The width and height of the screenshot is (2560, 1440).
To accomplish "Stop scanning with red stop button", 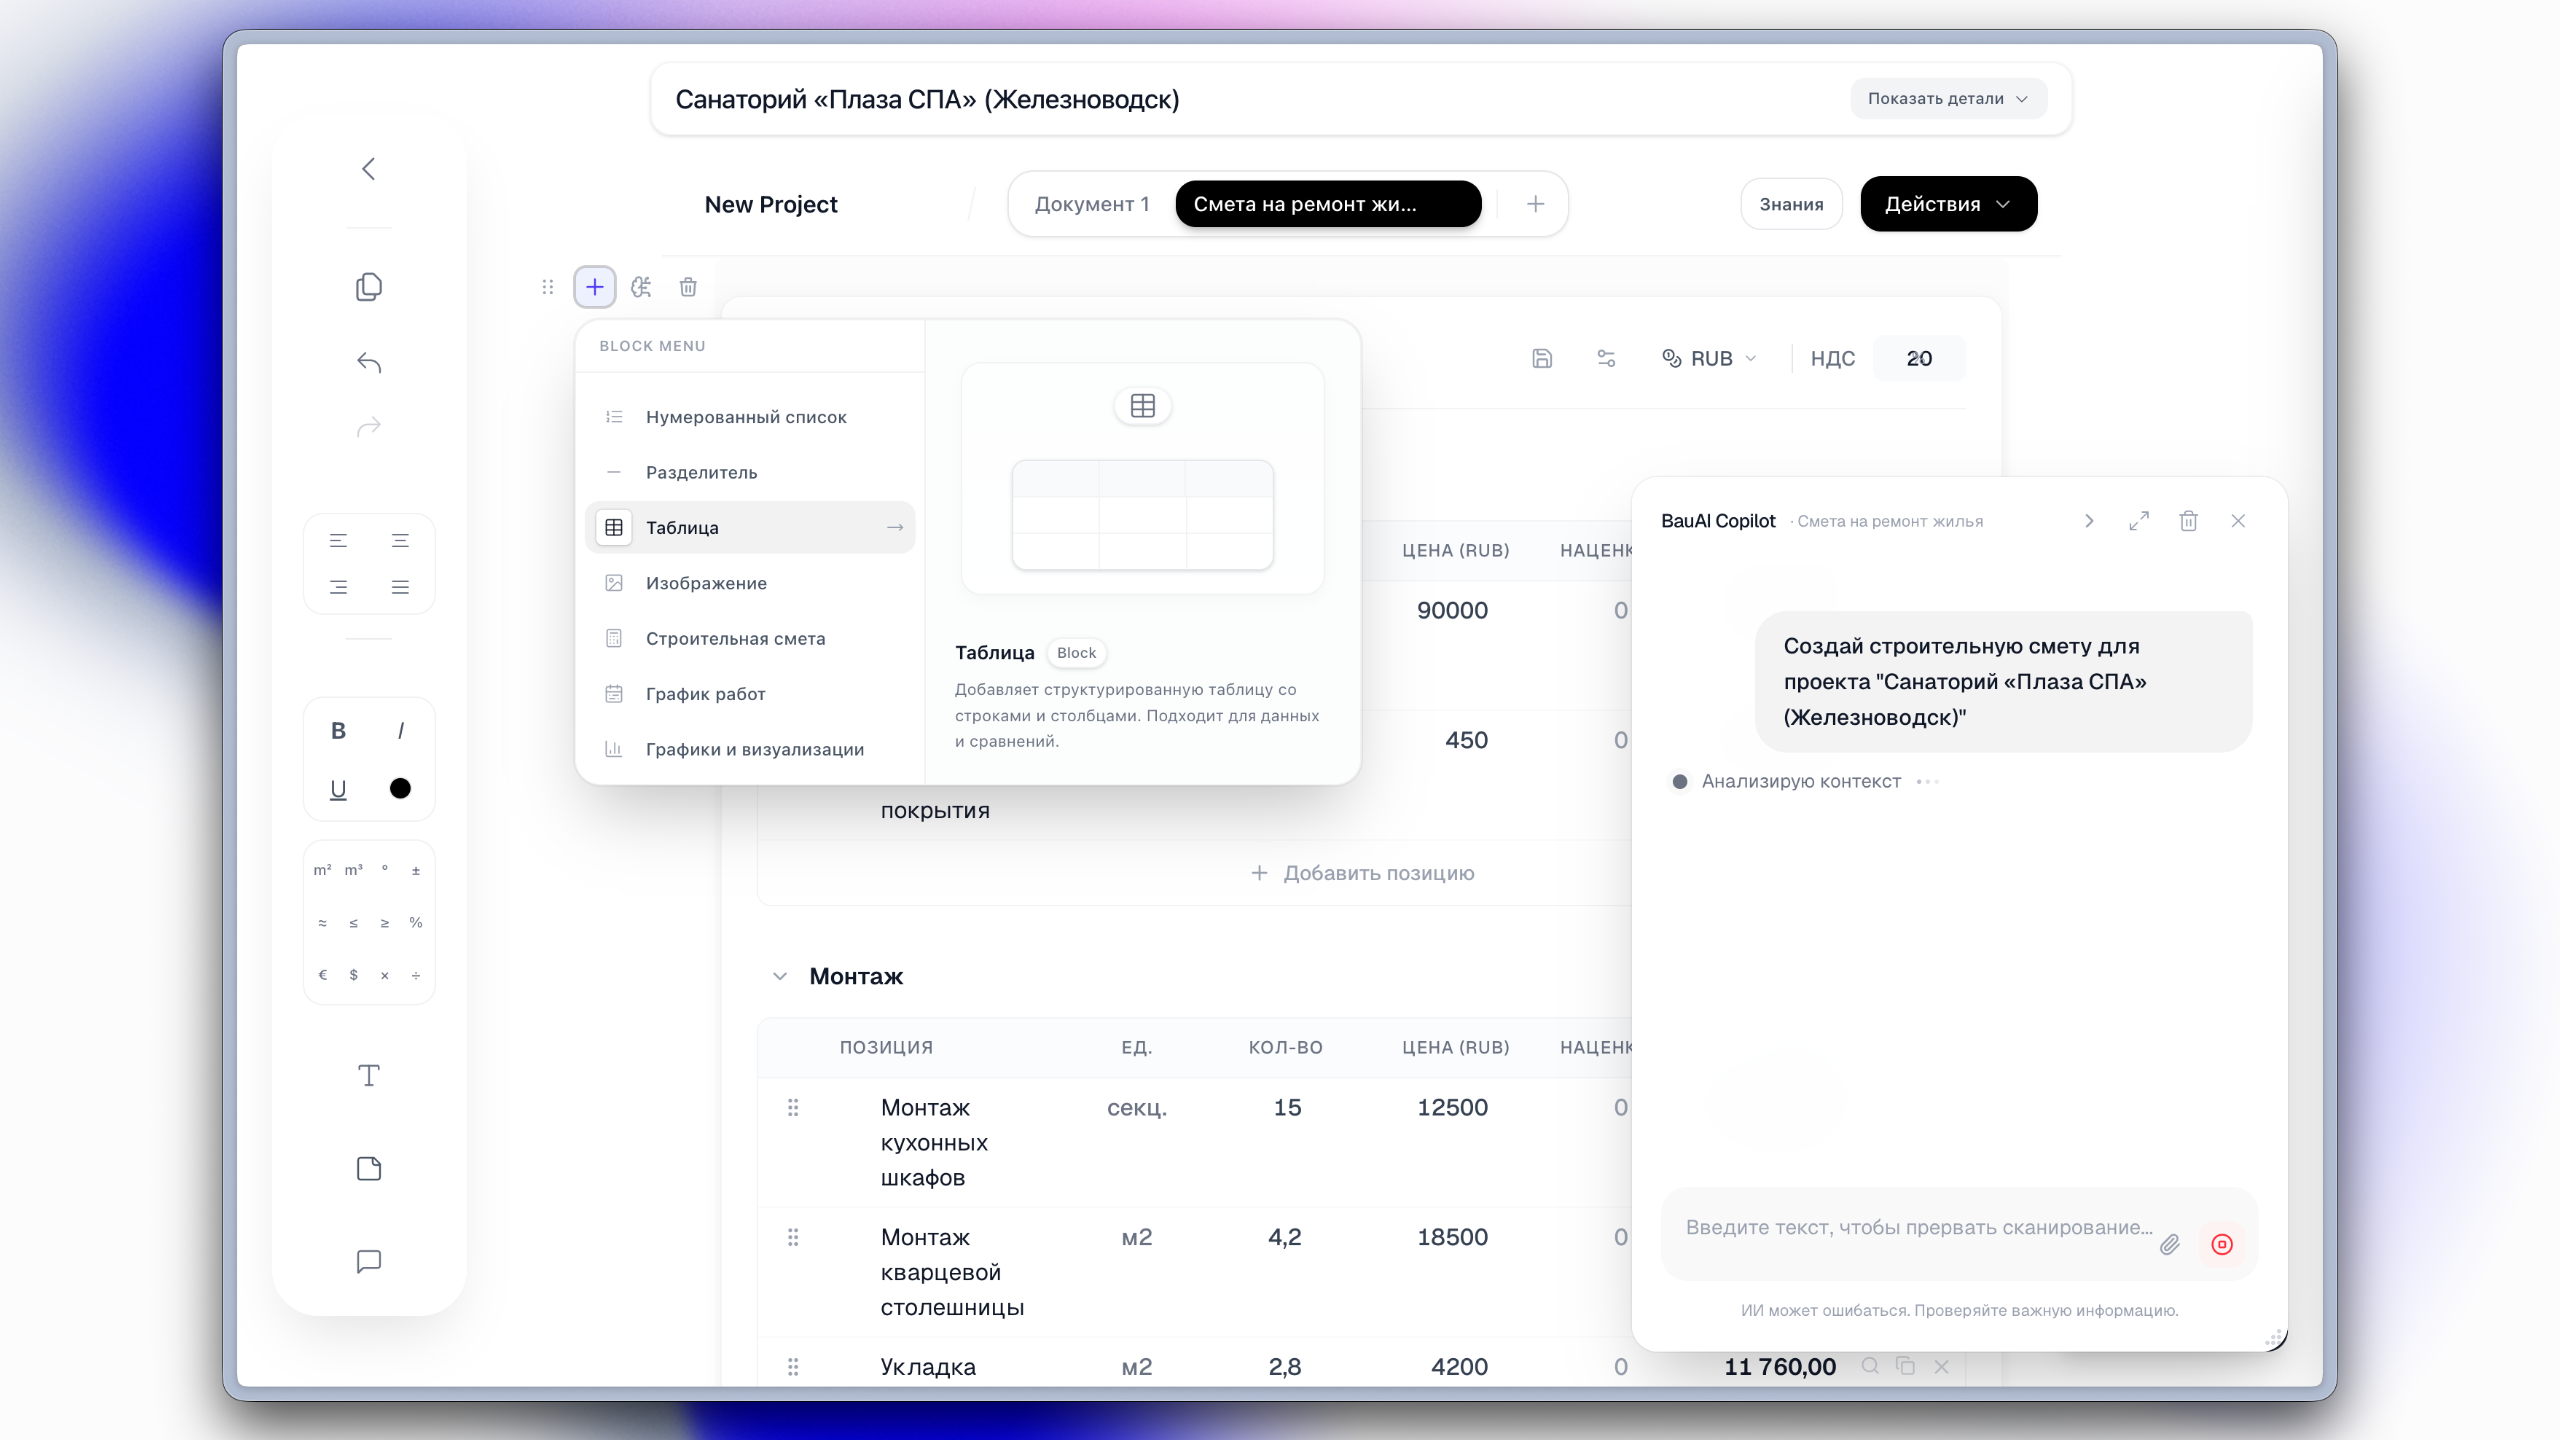I will pos(2222,1244).
